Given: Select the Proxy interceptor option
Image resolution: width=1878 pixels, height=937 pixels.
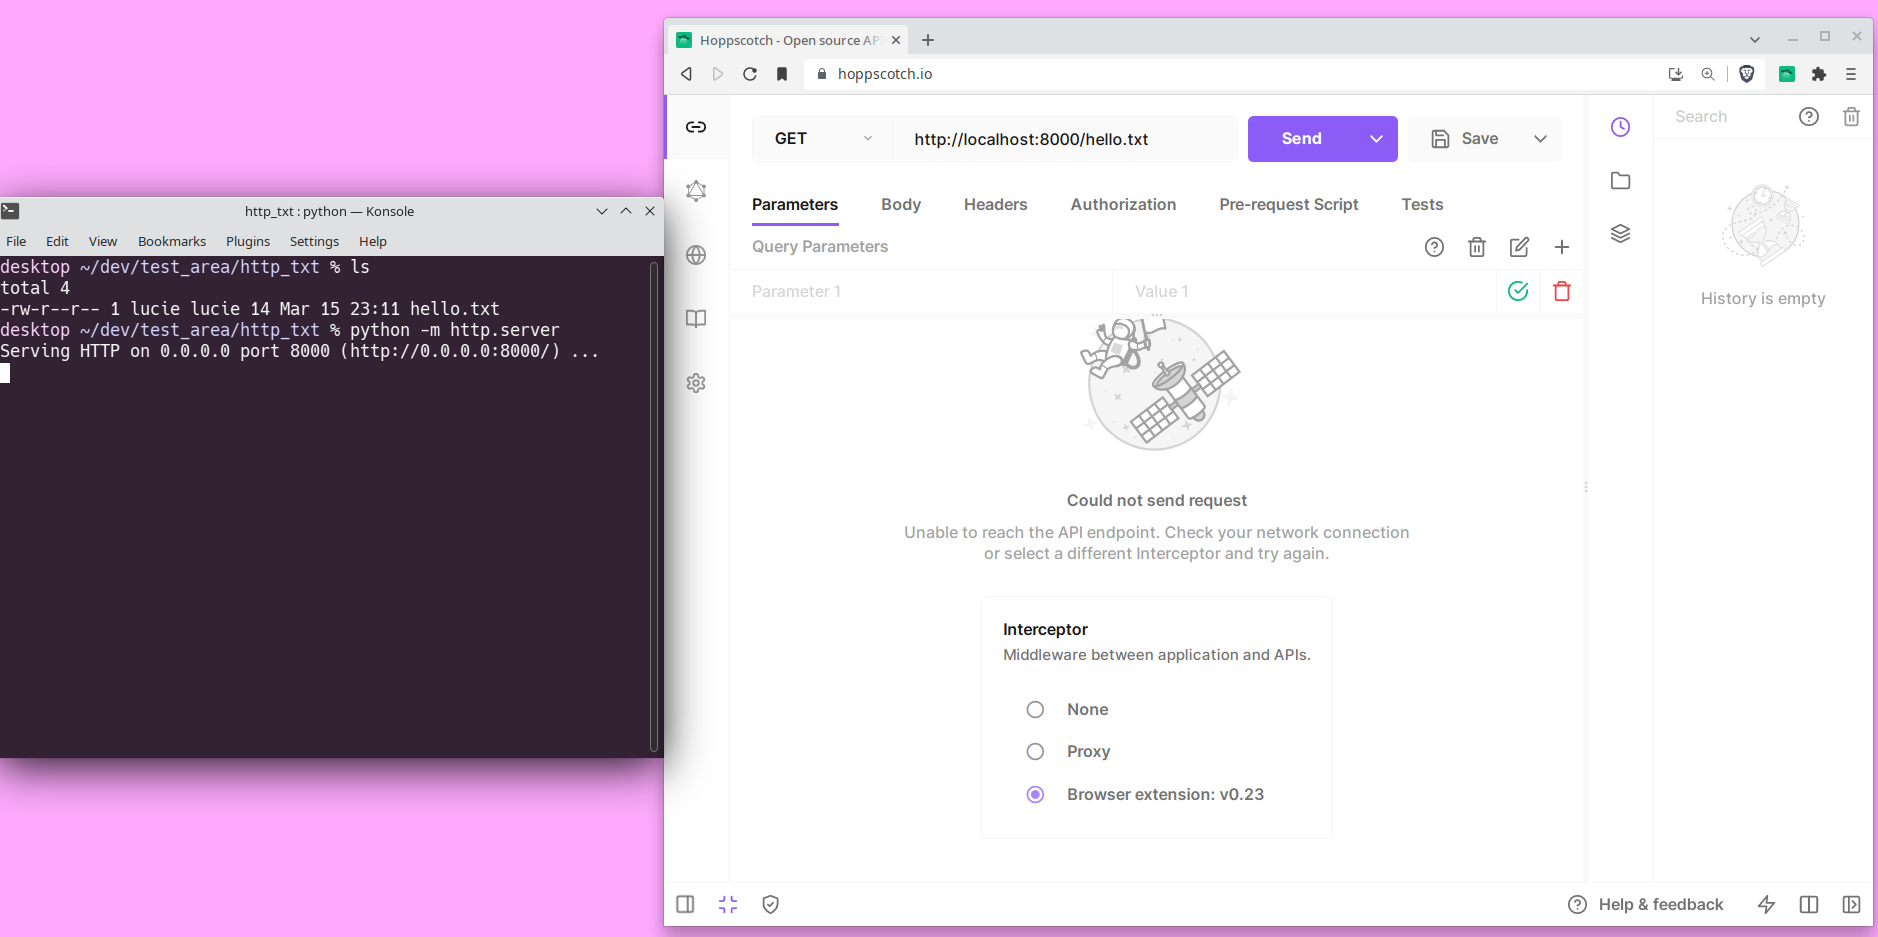Looking at the screenshot, I should click(x=1035, y=751).
